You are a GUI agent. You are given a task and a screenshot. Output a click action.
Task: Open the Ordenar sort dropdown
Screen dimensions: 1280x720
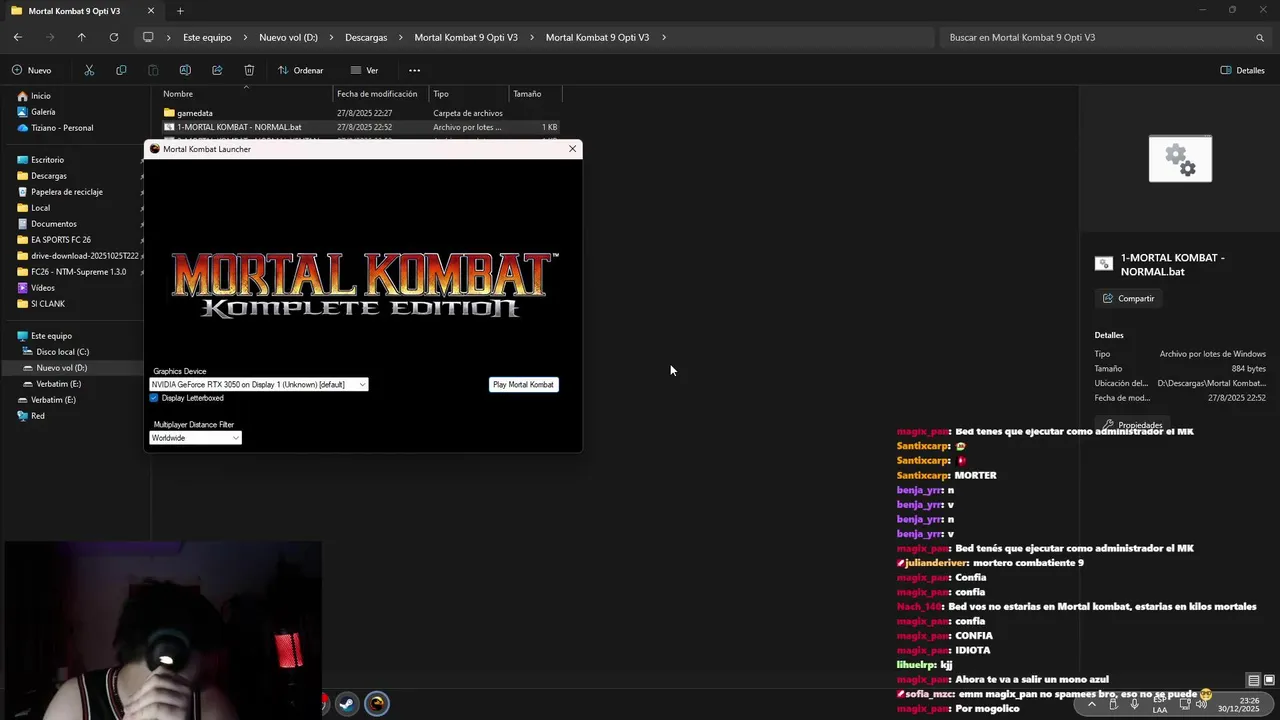[x=301, y=70]
